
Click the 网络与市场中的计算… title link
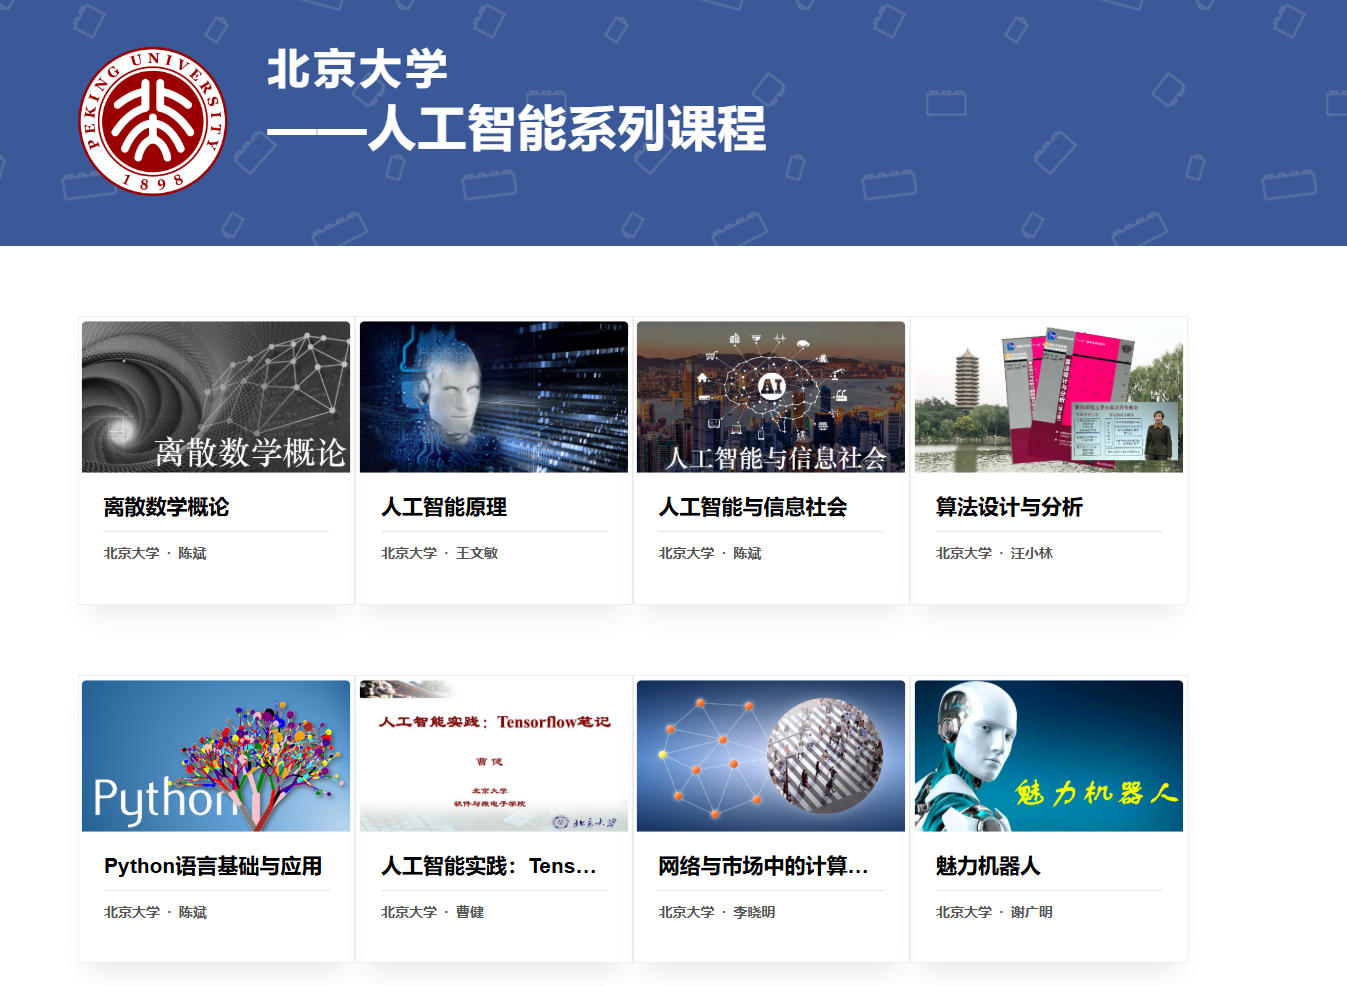pyautogui.click(x=763, y=866)
